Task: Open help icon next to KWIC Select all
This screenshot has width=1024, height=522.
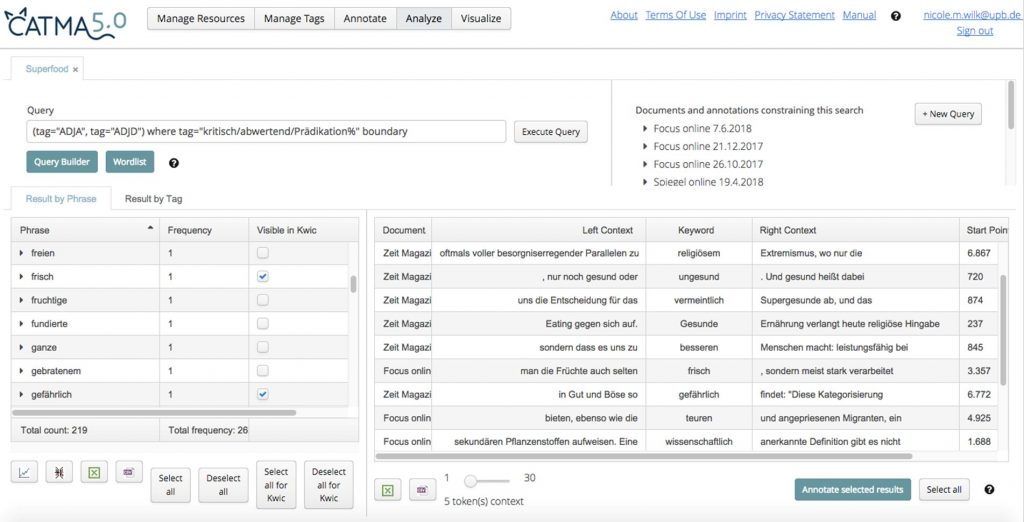Action: click(x=989, y=489)
